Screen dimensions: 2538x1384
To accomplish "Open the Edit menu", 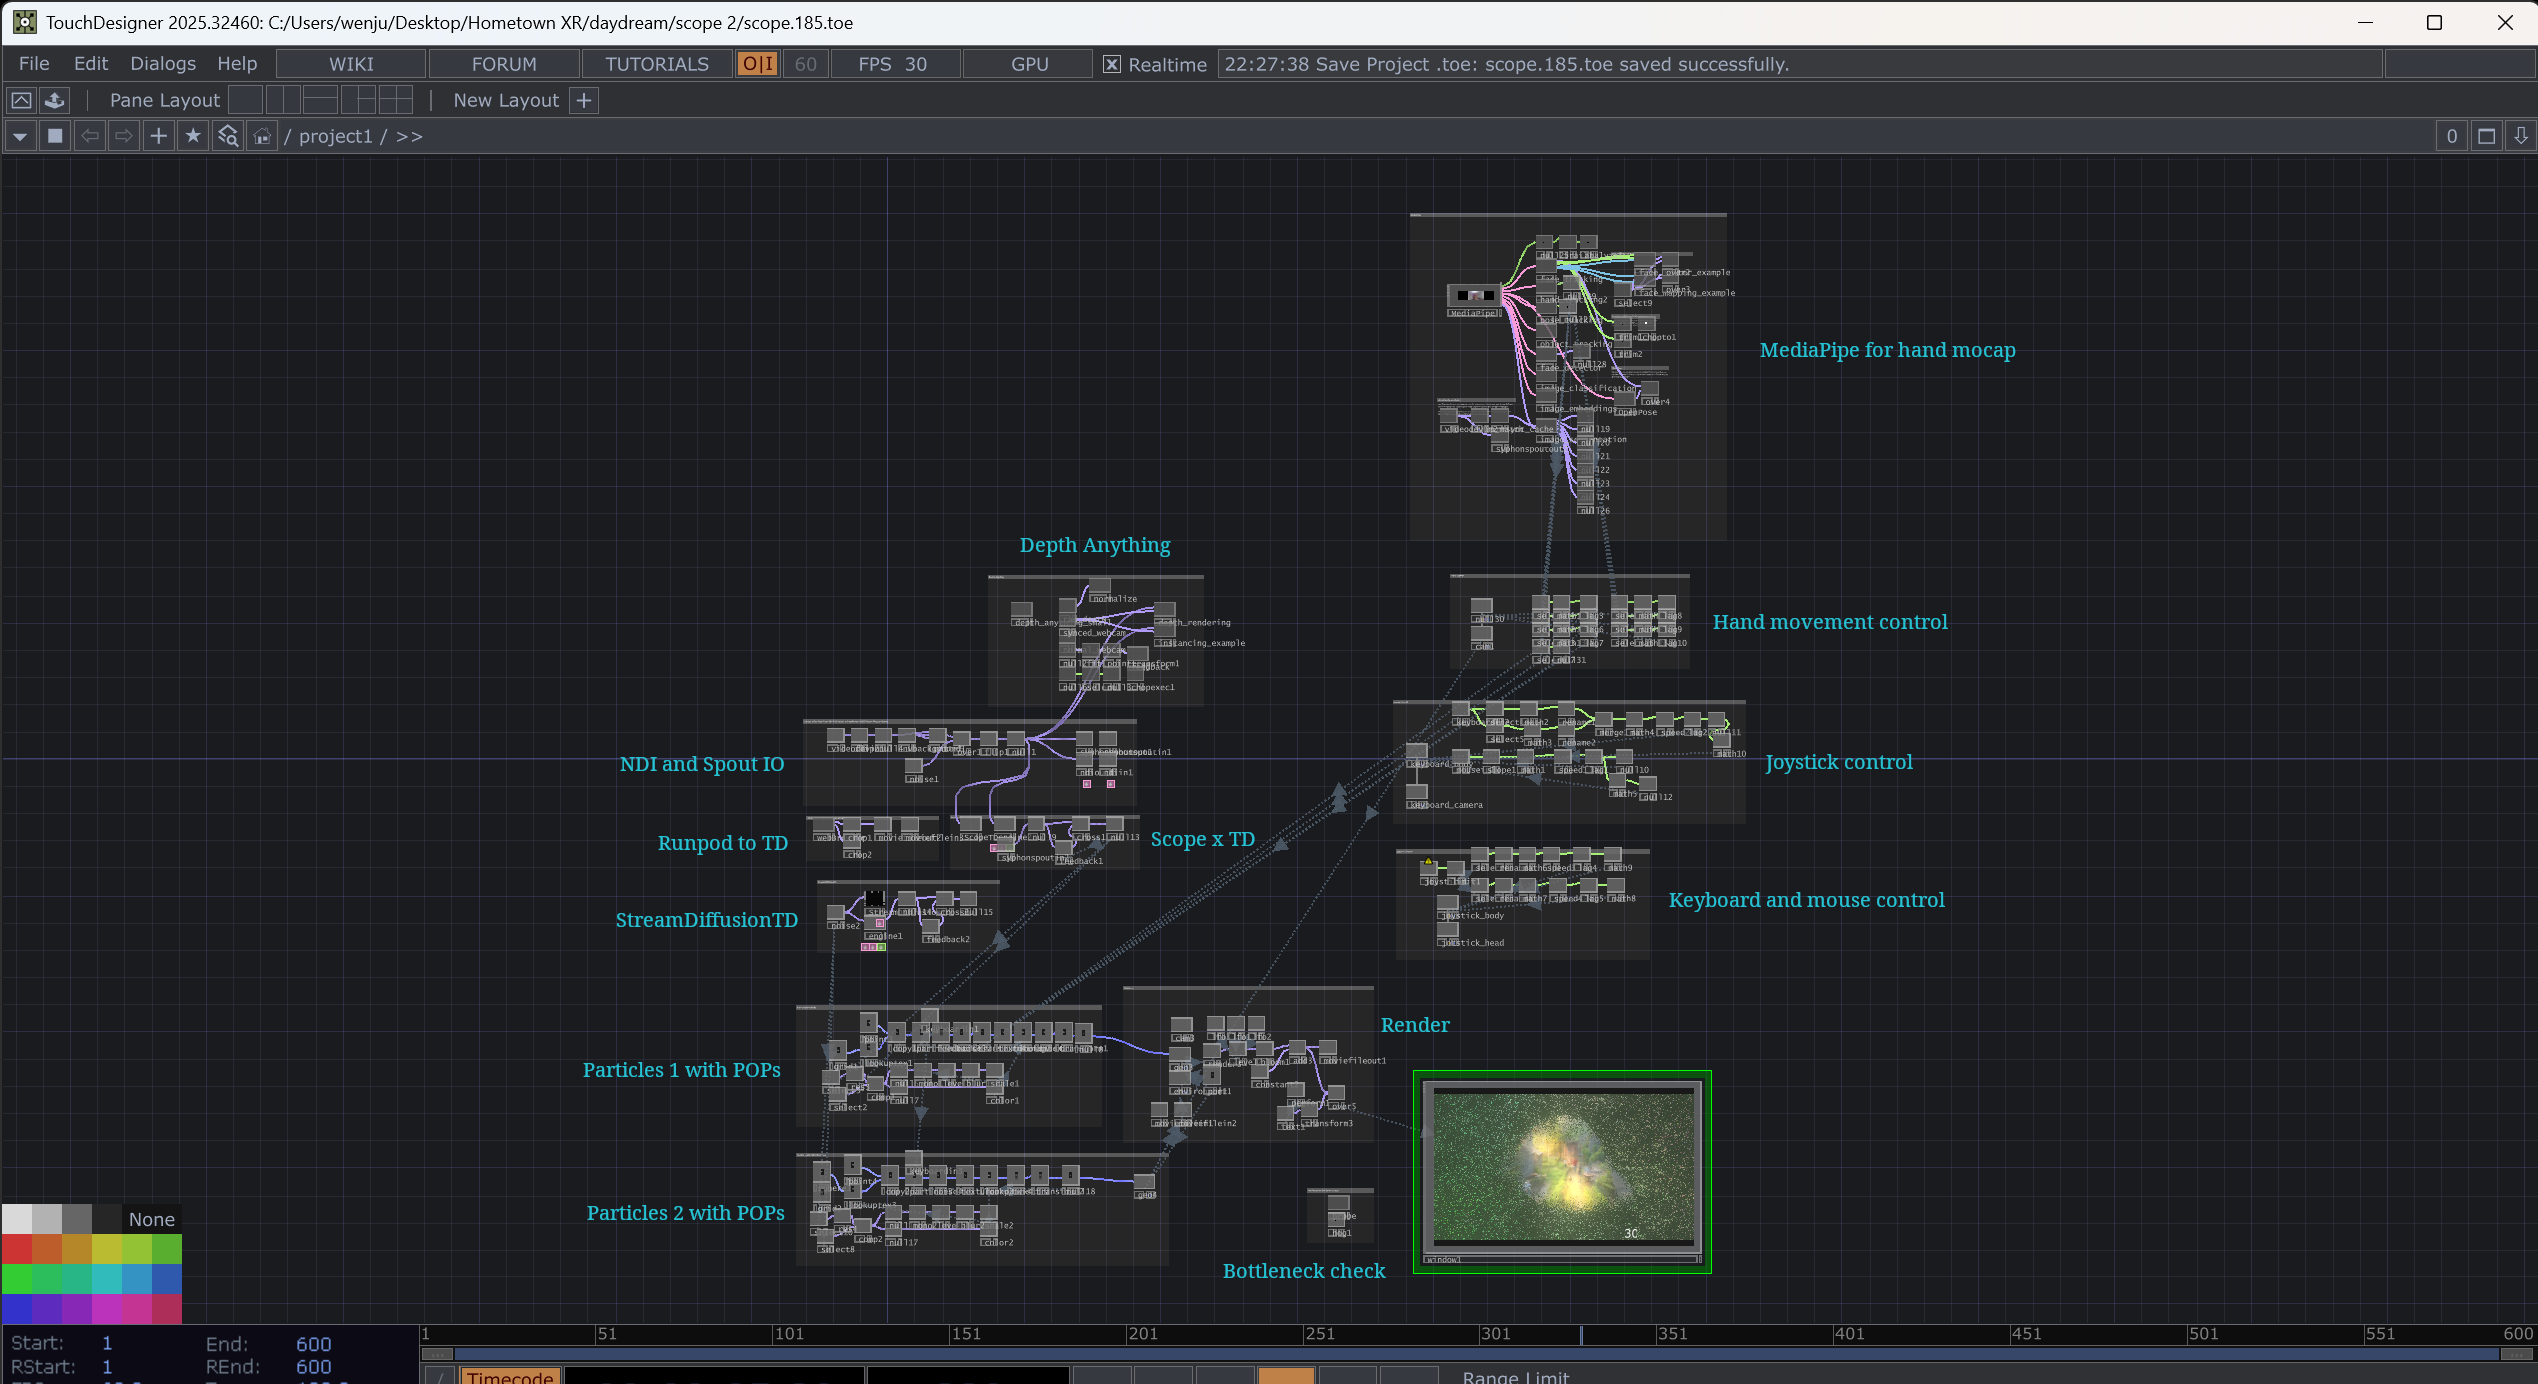I will pyautogui.click(x=90, y=64).
